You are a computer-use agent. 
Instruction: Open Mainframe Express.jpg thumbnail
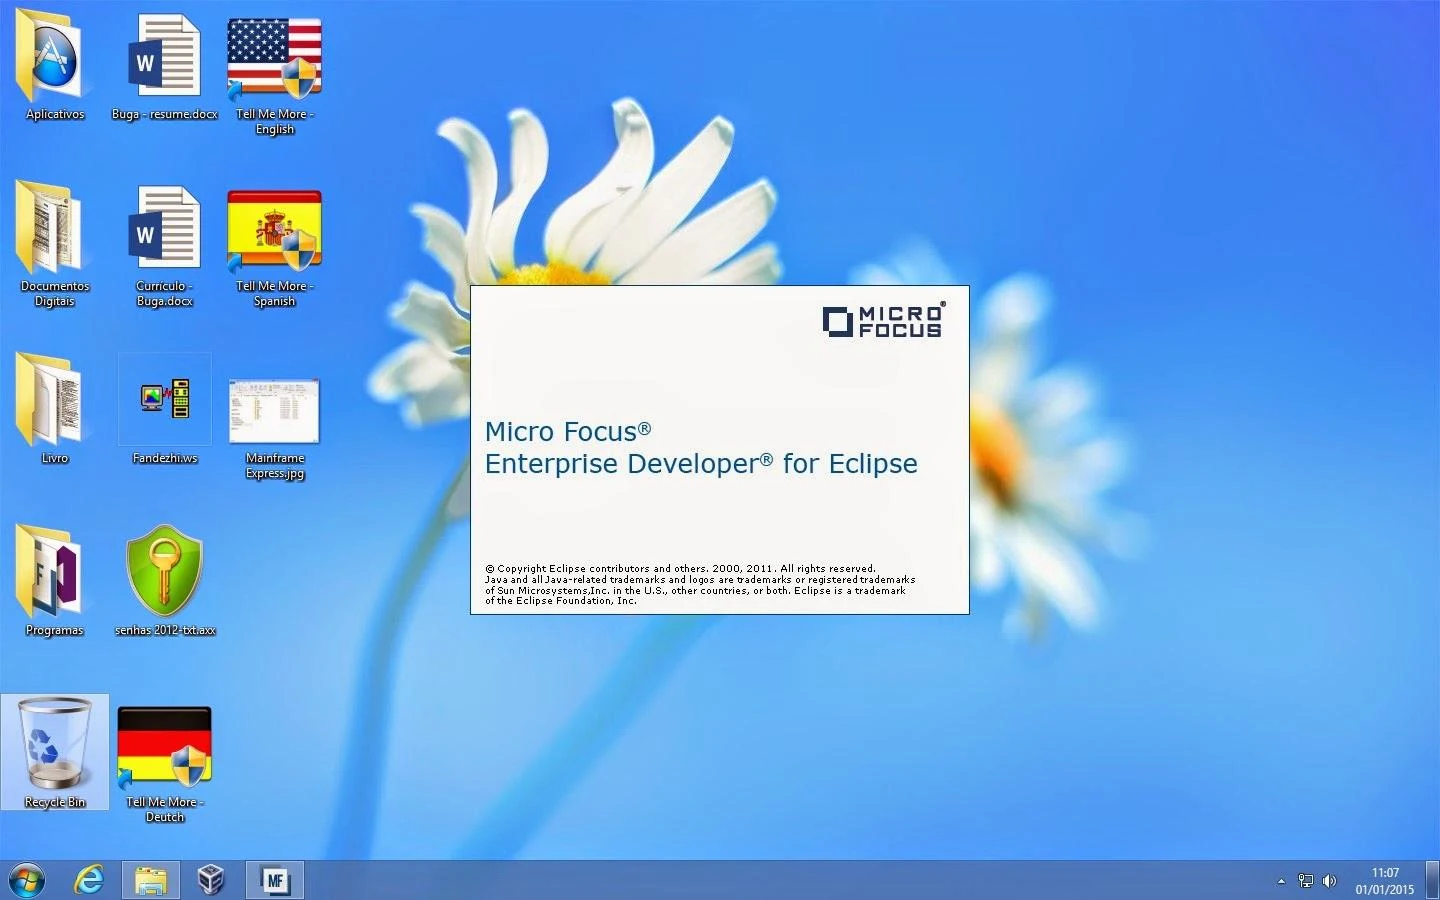coord(275,412)
